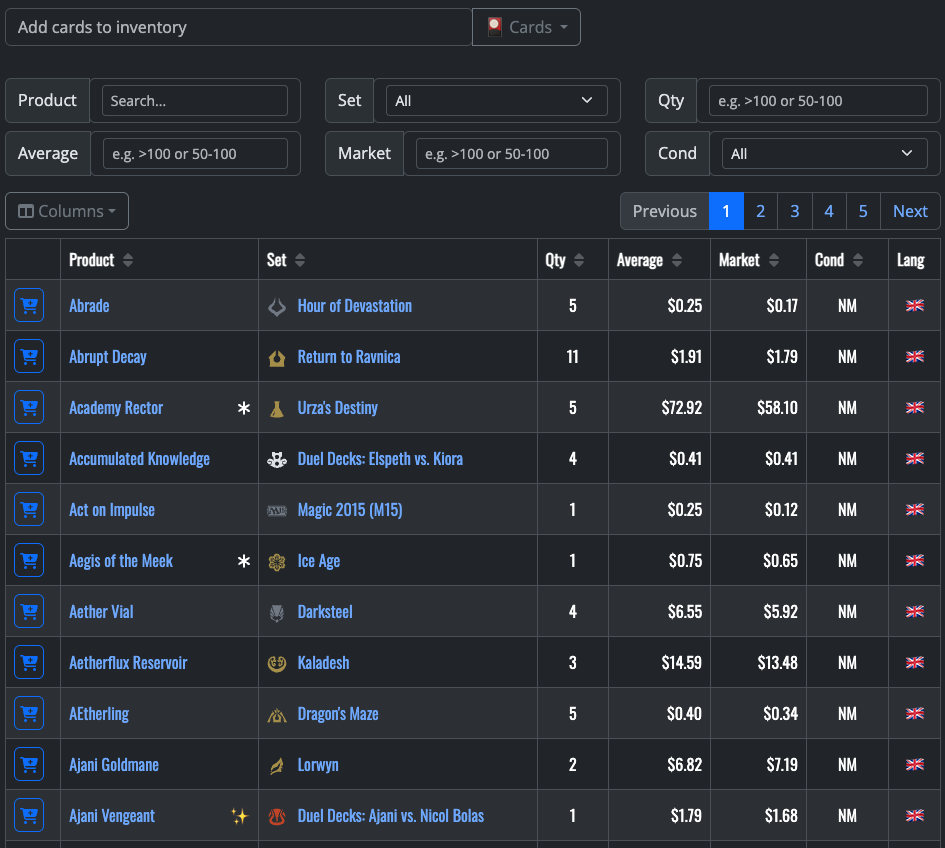Image resolution: width=945 pixels, height=848 pixels.
Task: Open the Cond filter dropdown
Action: (x=823, y=153)
